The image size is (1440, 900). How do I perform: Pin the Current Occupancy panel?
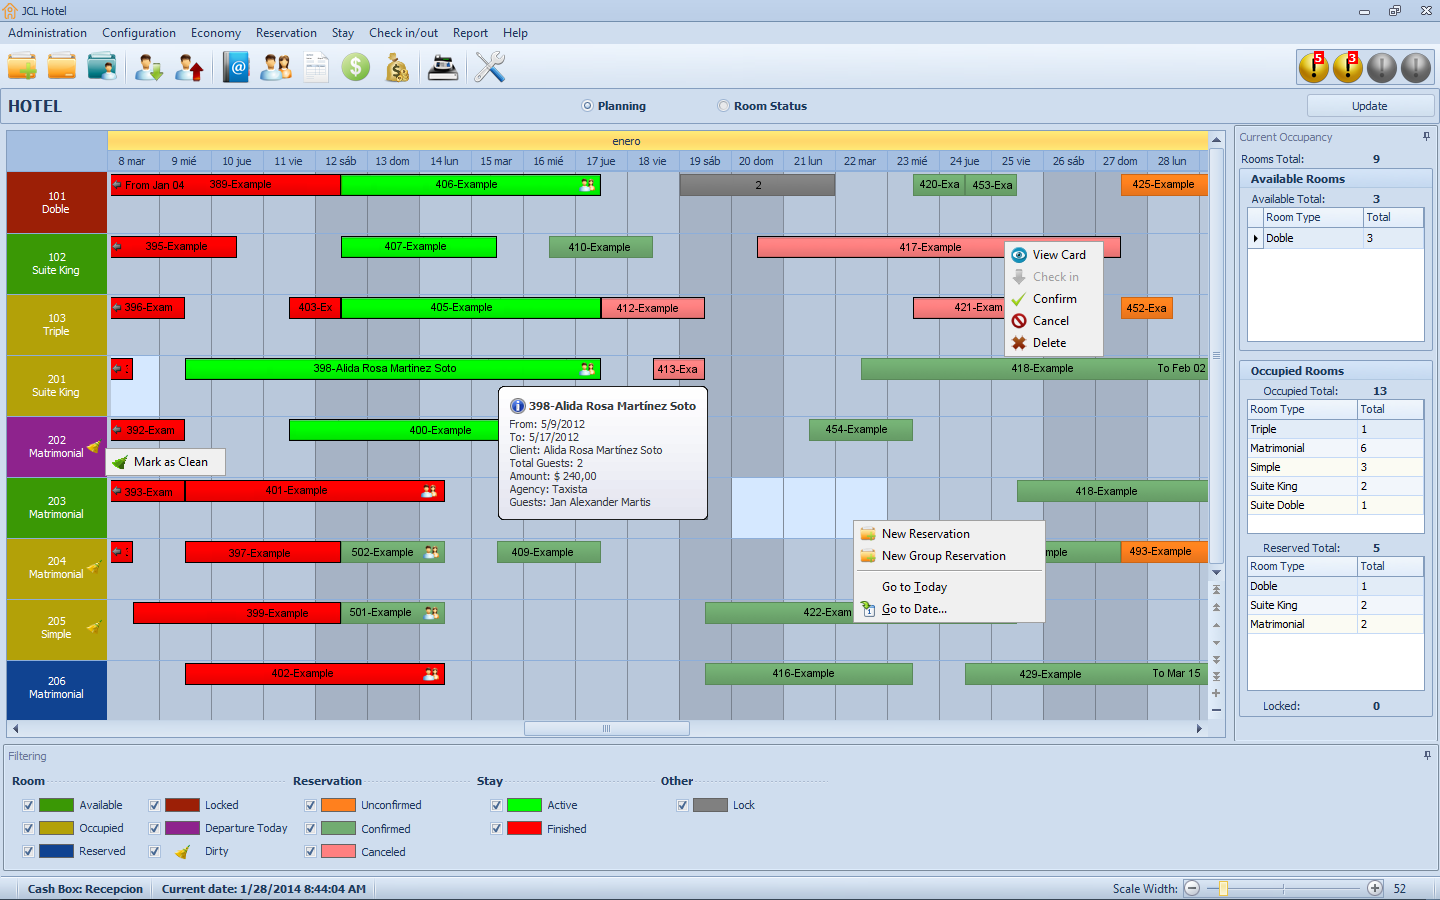click(x=1426, y=137)
